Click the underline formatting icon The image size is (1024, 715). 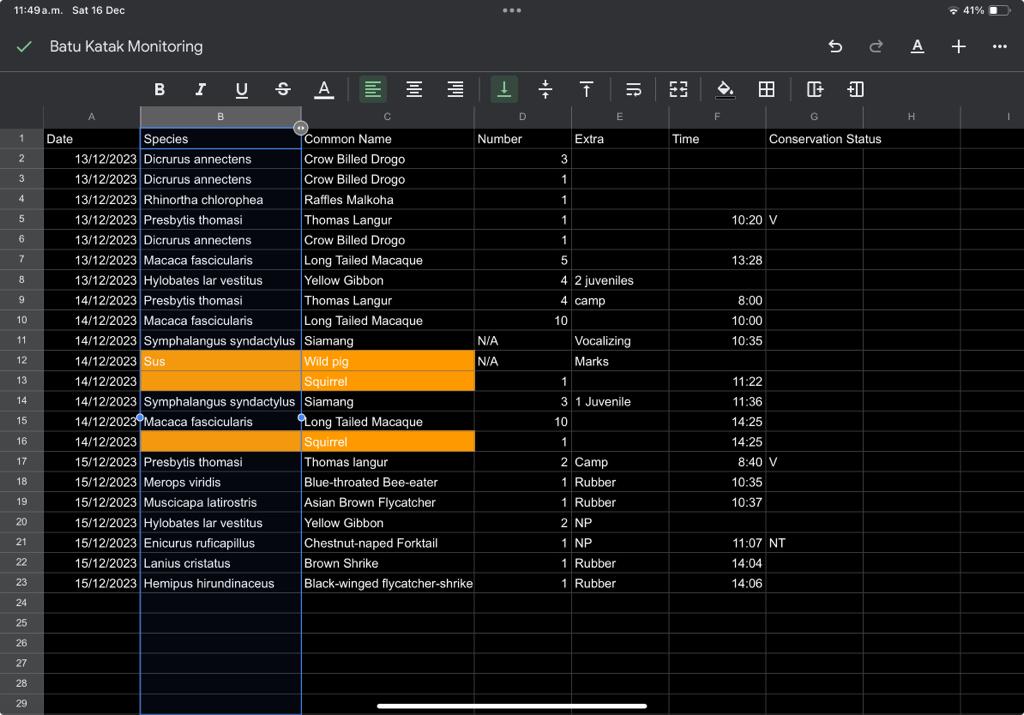[241, 89]
